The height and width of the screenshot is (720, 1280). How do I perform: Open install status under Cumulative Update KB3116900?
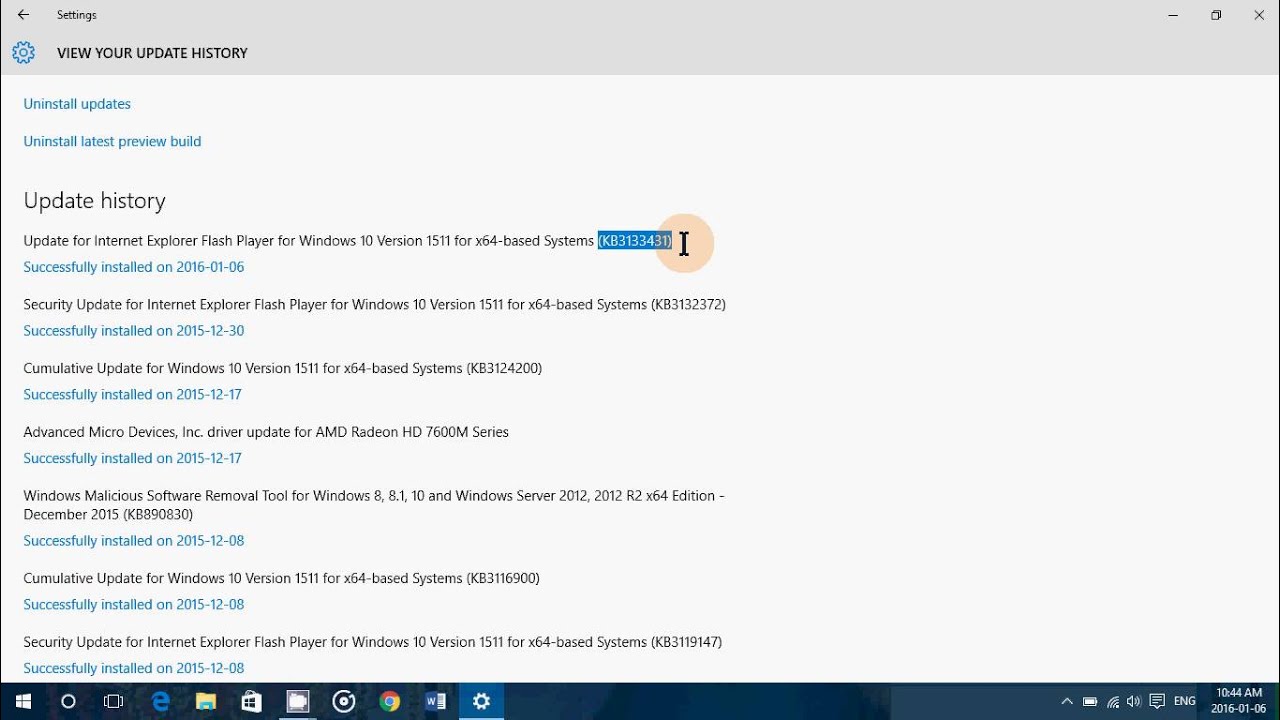point(134,605)
